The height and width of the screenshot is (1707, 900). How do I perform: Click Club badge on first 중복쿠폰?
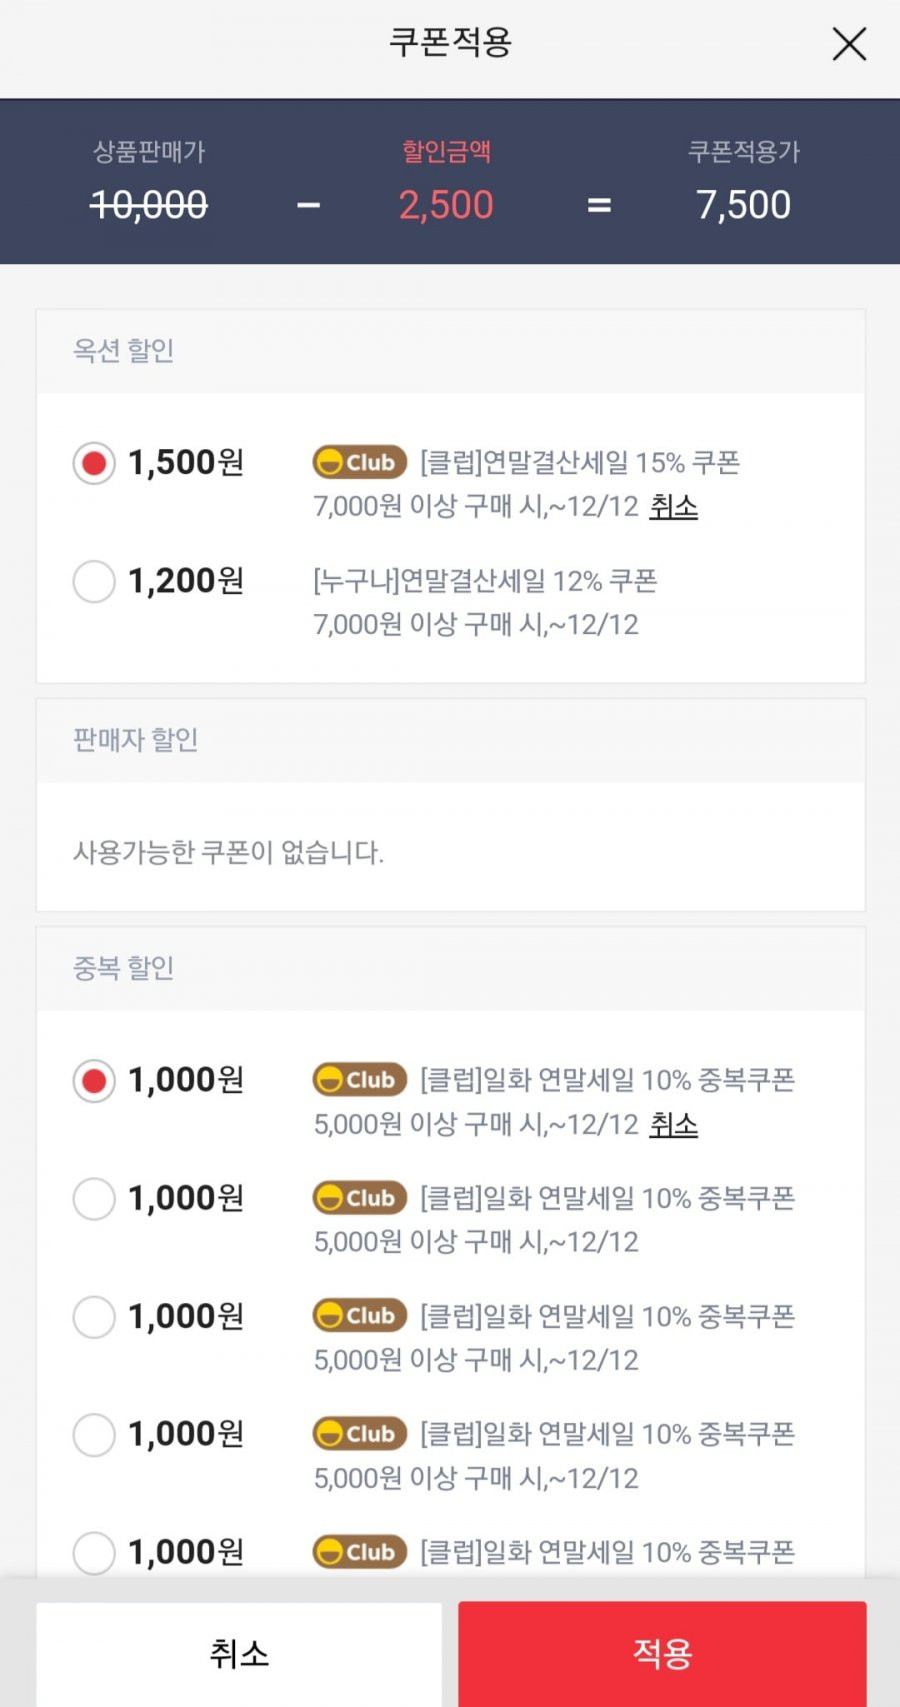pos(360,1080)
